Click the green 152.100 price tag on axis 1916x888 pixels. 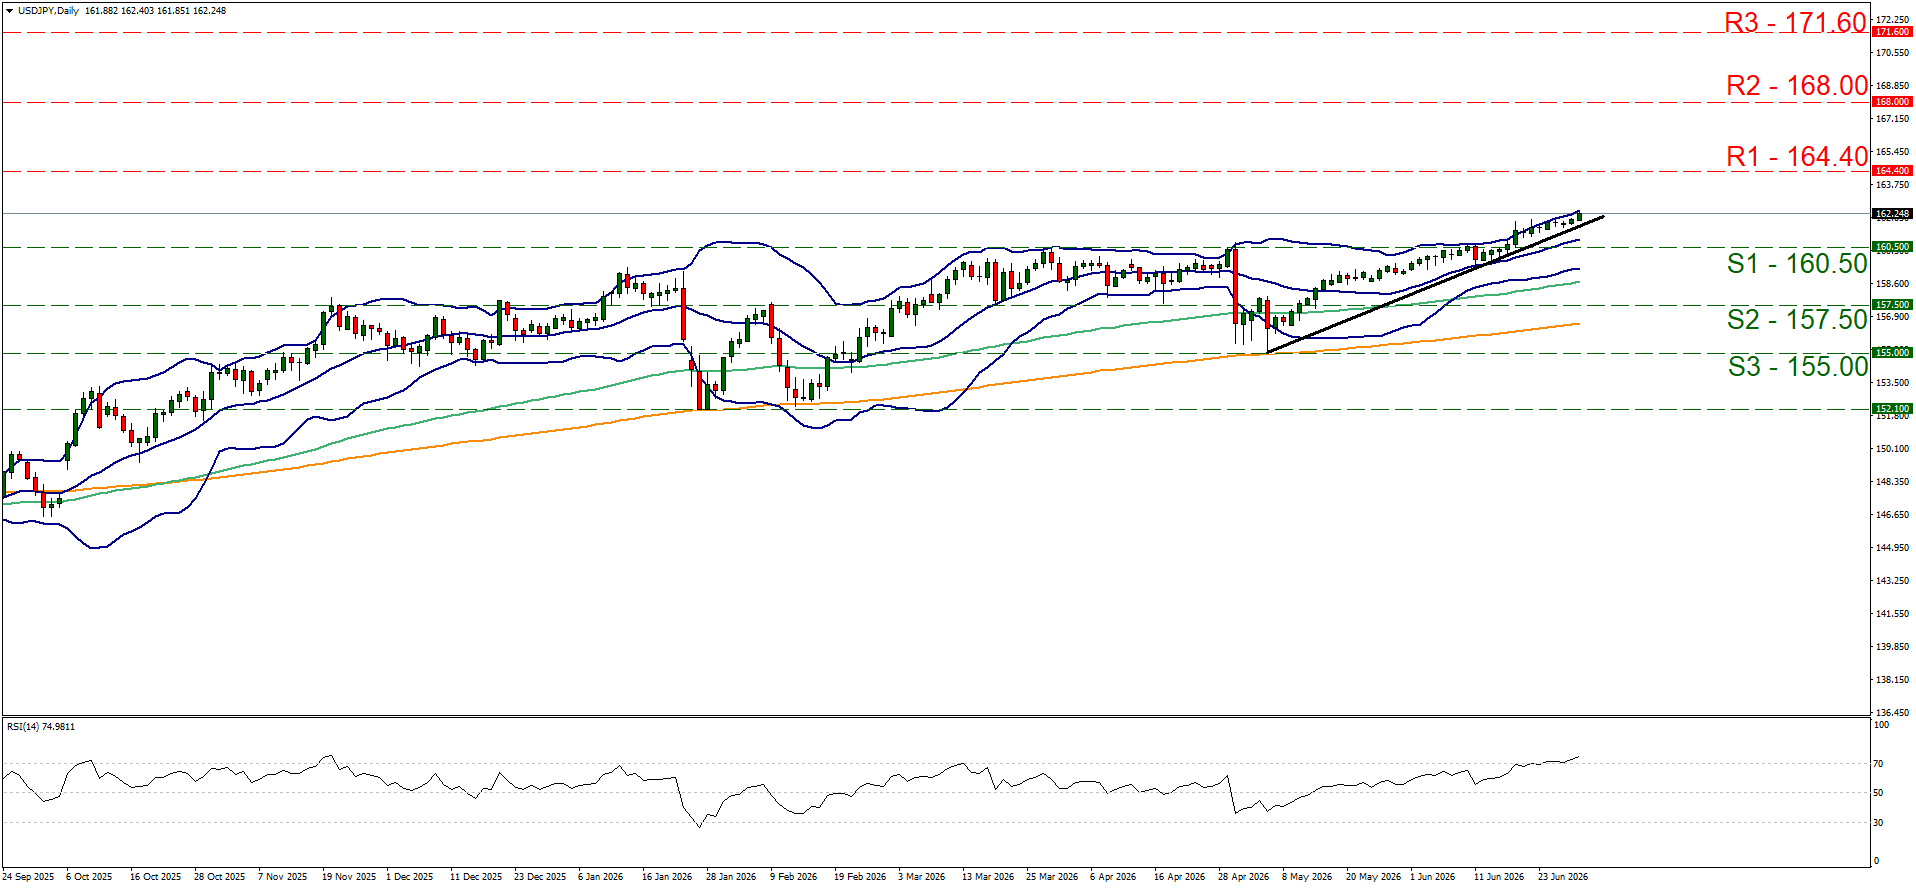pyautogui.click(x=1891, y=409)
